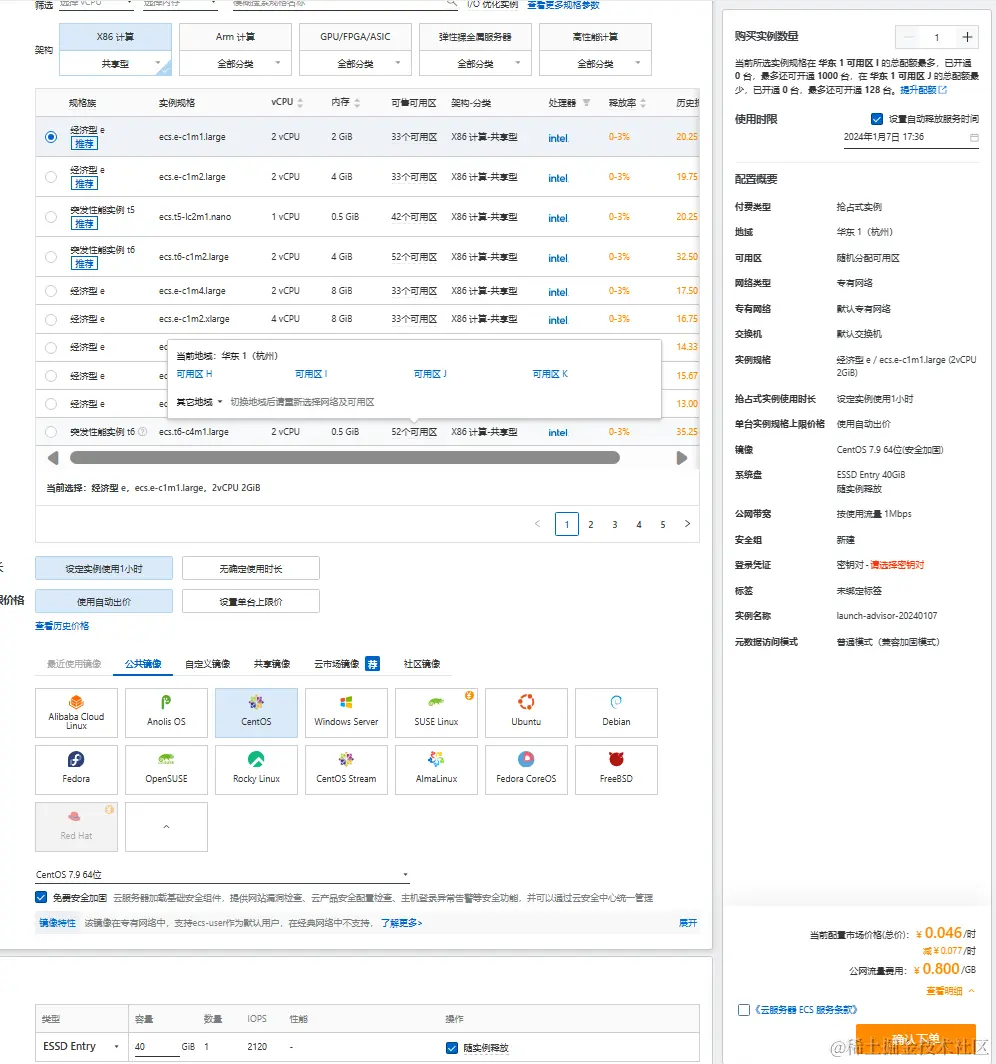996x1064 pixels.
Task: Collapse the image list with up-arrow tile
Action: click(x=166, y=826)
